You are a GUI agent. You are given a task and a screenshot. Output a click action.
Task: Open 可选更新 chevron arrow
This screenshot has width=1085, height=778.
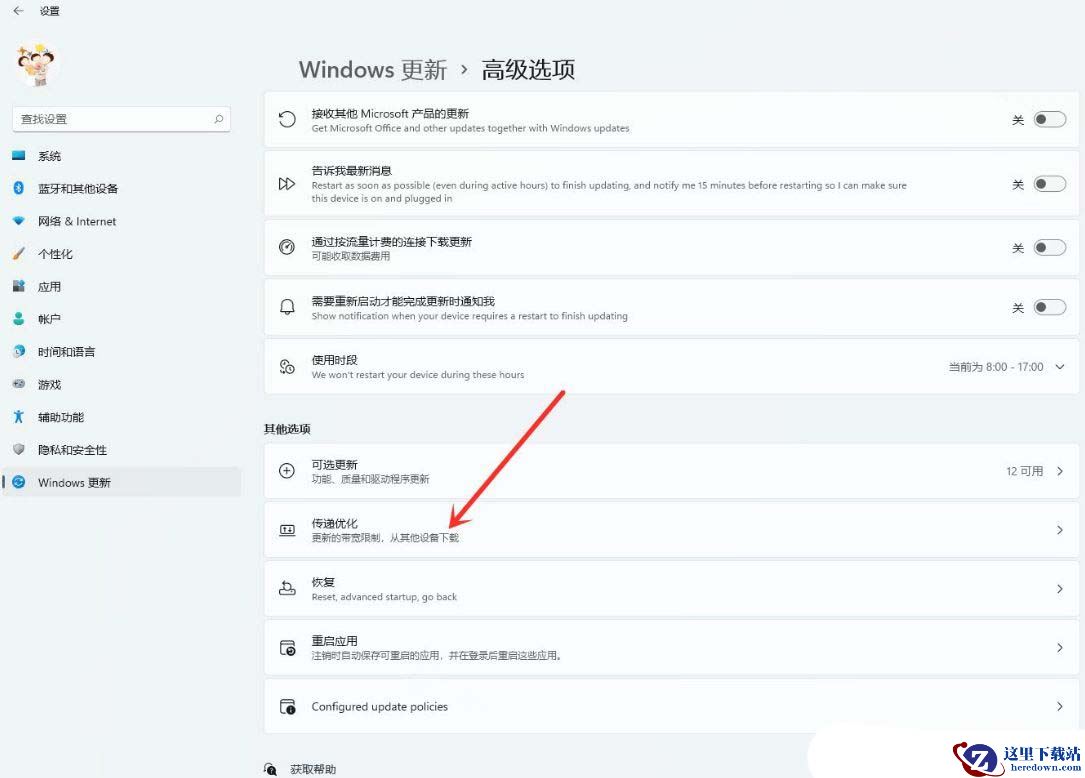1060,471
